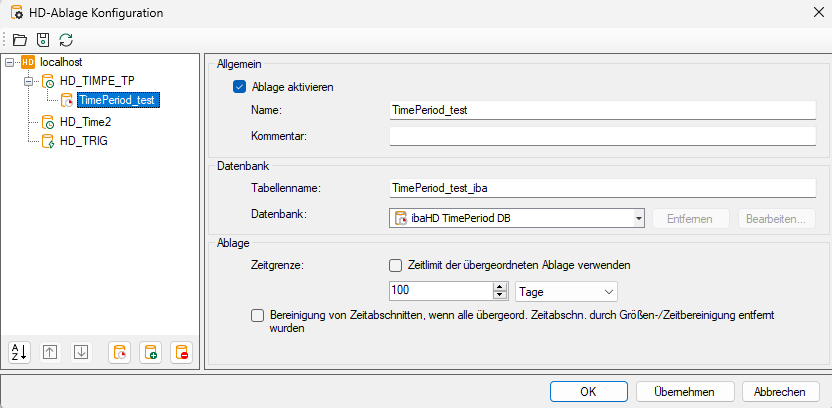Add a time period store

click(x=119, y=352)
